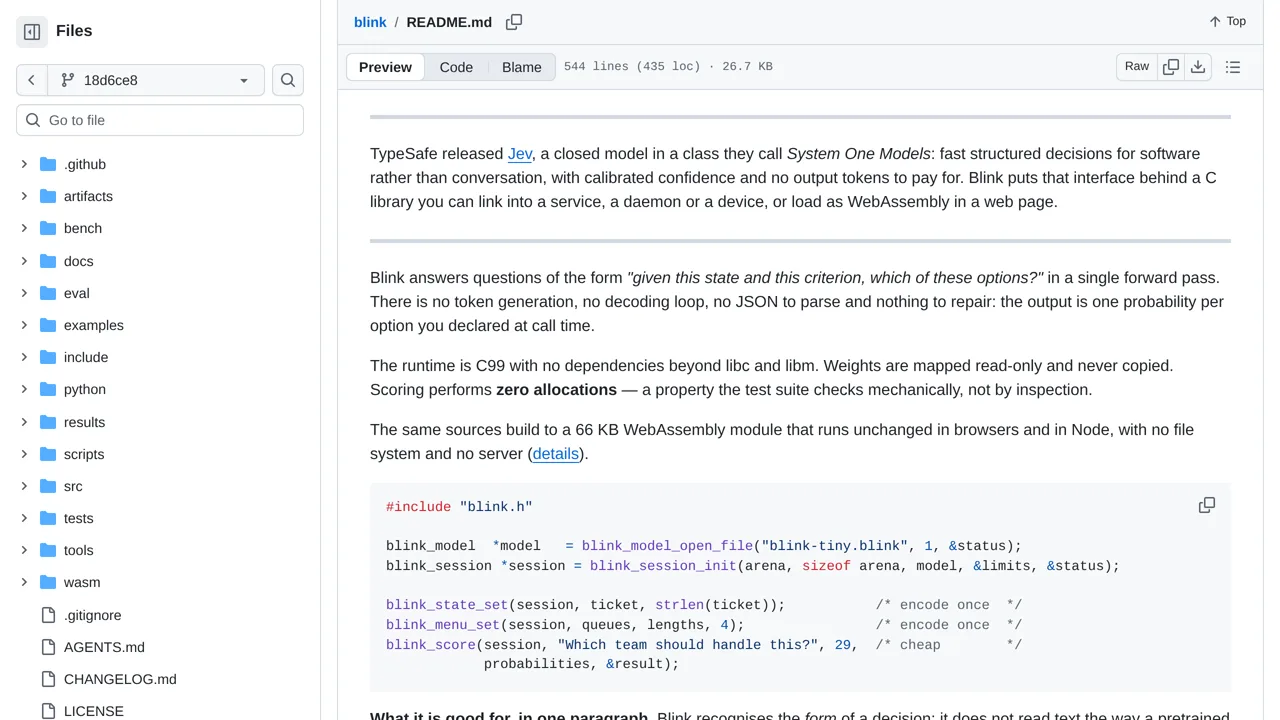Select the python folder name
Screen dimensions: 1280x720
85,389
